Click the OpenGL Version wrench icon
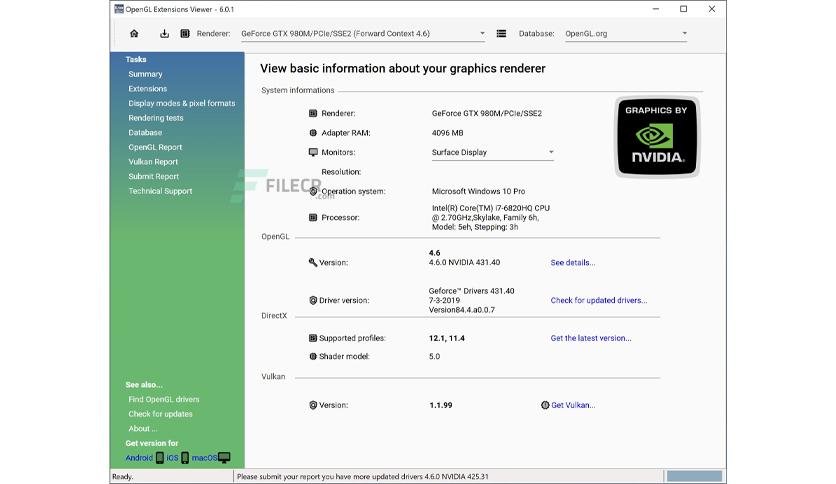The image size is (836, 484). [x=312, y=262]
